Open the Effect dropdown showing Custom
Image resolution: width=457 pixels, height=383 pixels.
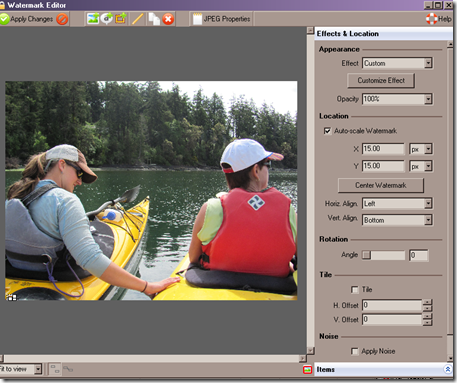(397, 63)
